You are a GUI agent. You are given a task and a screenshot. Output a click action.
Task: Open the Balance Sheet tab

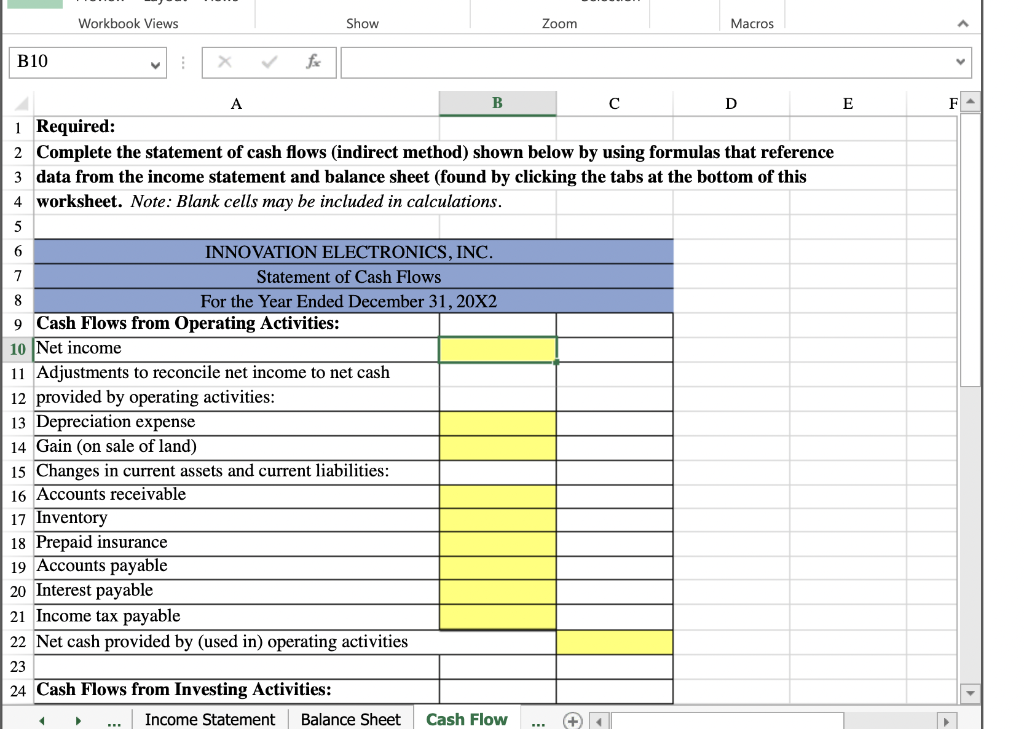click(351, 719)
